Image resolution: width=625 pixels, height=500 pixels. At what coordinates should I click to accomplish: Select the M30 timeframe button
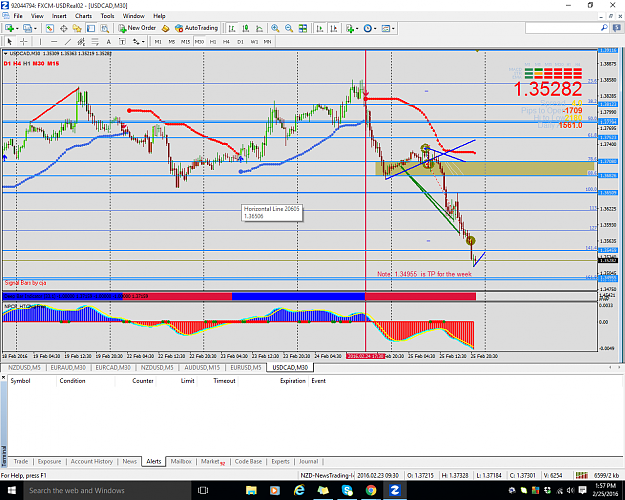click(199, 41)
